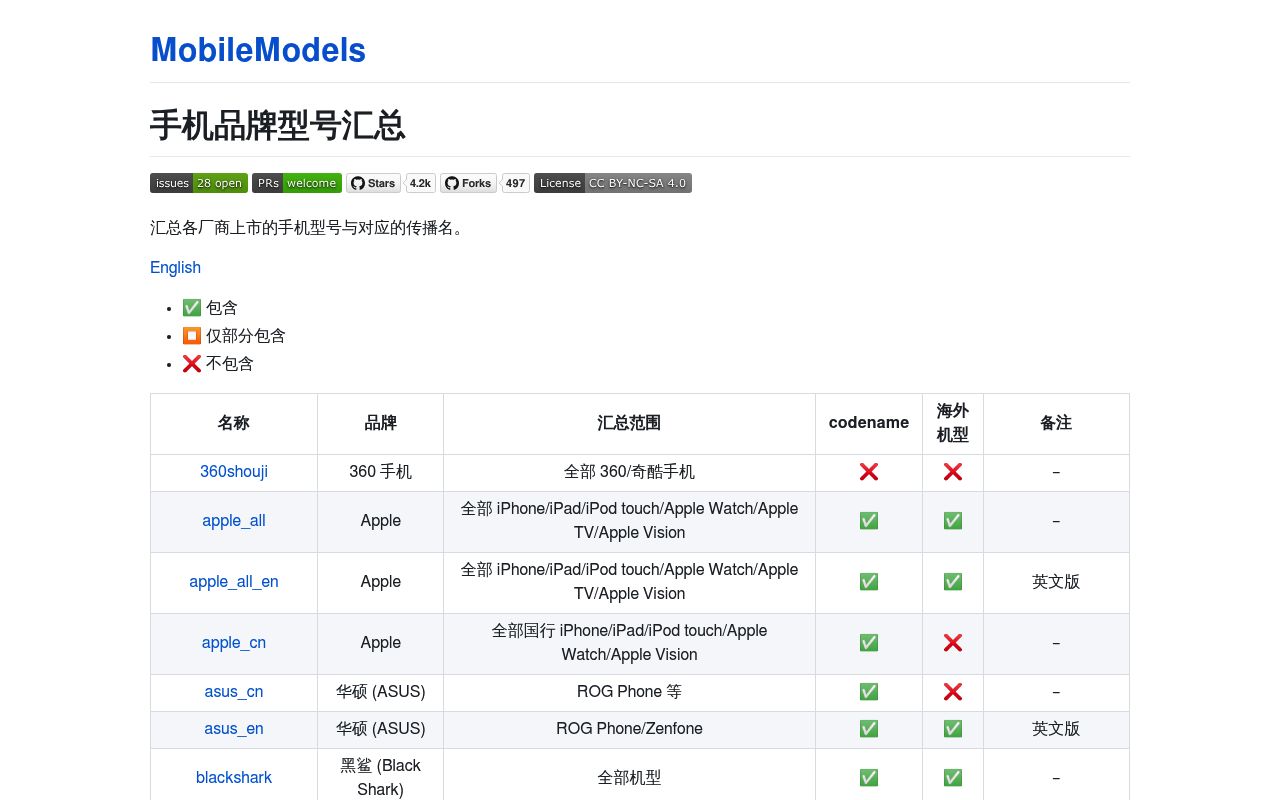Click the 海外机型 red cross for 360shouji
This screenshot has height=800, width=1280.
953,471
